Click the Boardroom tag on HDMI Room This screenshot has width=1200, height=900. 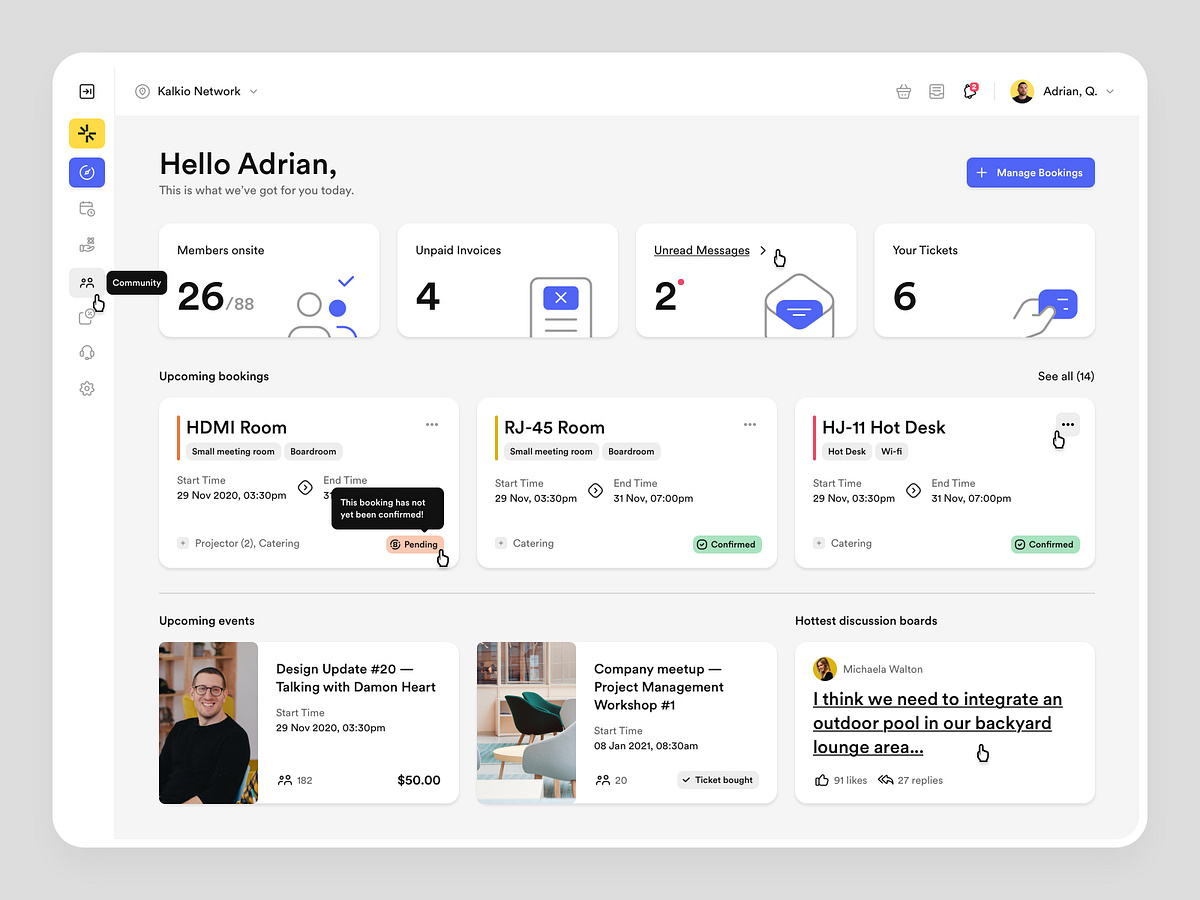[313, 451]
